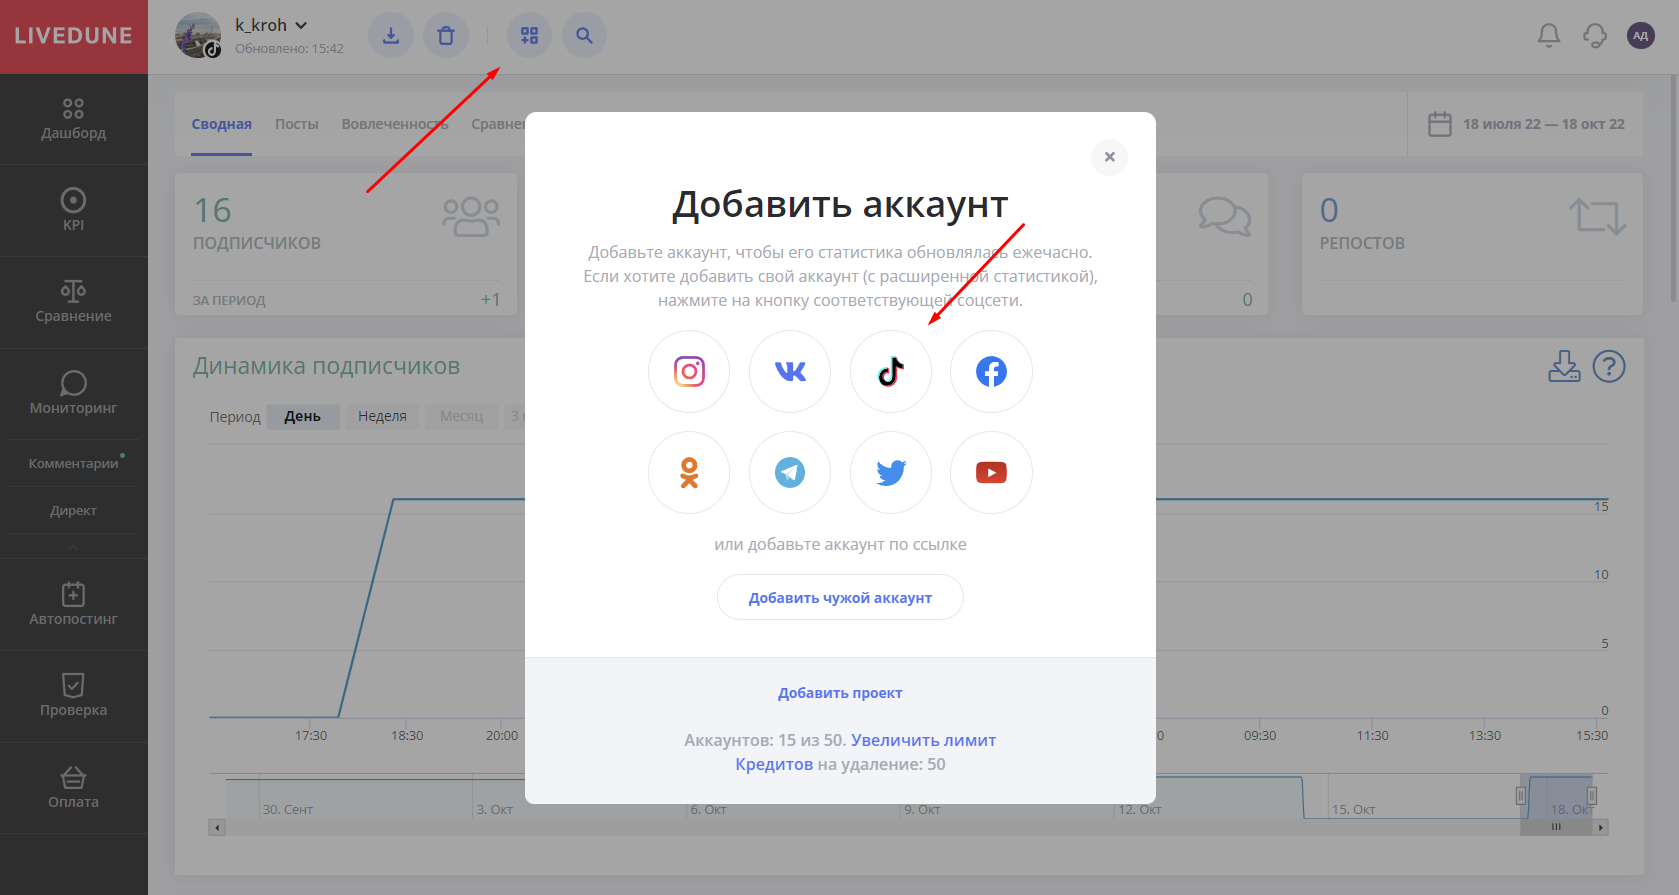Select the Месяц period option
The width and height of the screenshot is (1679, 895).
(x=462, y=416)
